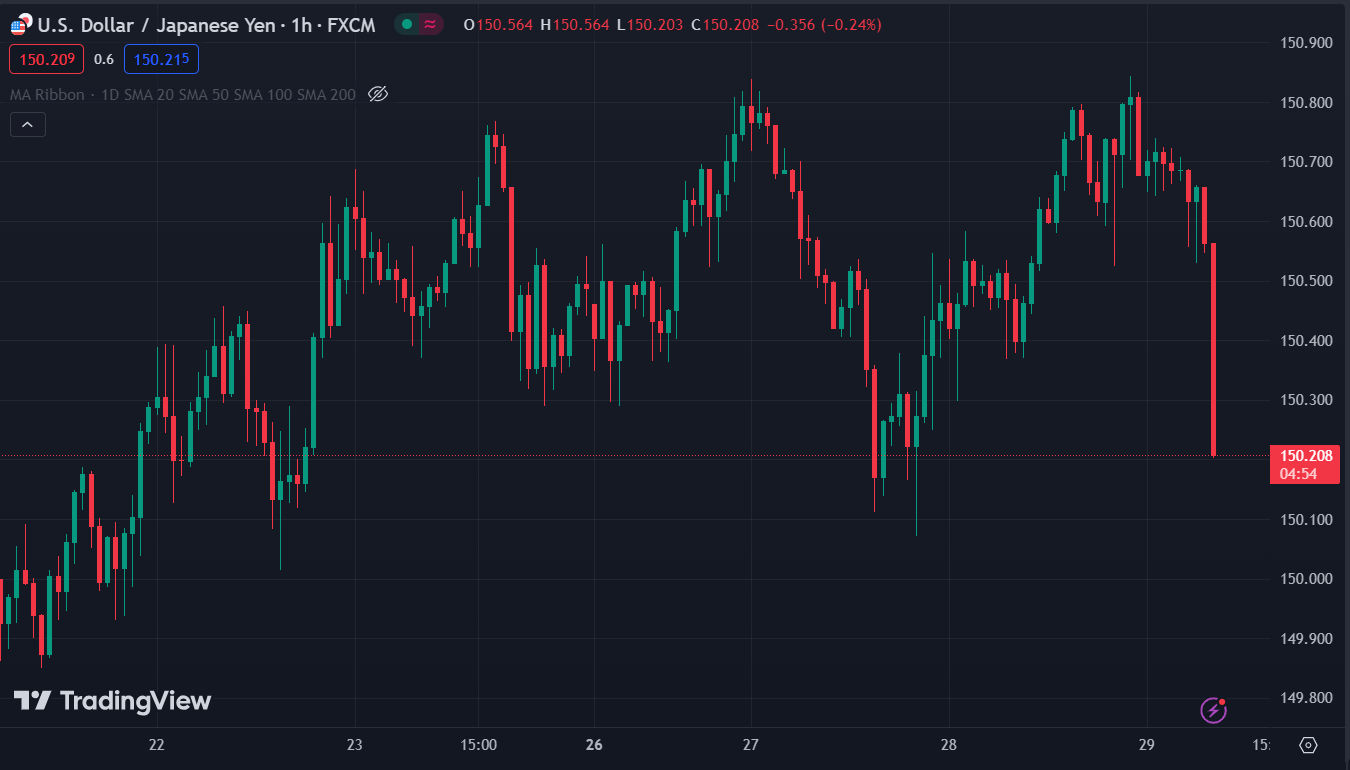Click the red sell price 150.209 button
Screen dimensions: 1350x770
(47, 59)
